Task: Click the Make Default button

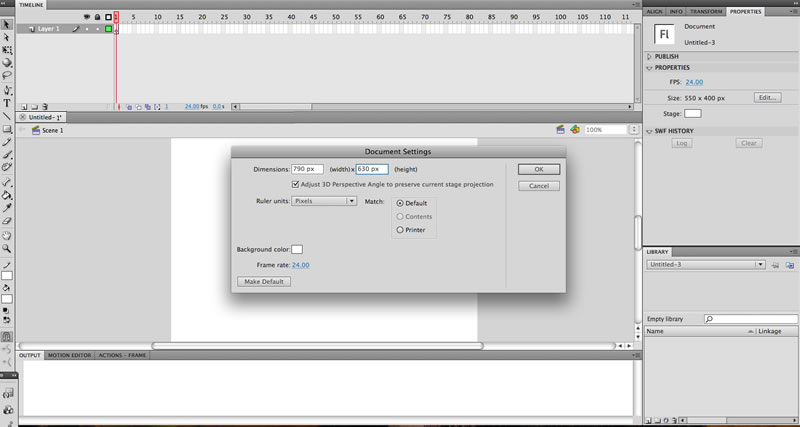Action: (264, 282)
